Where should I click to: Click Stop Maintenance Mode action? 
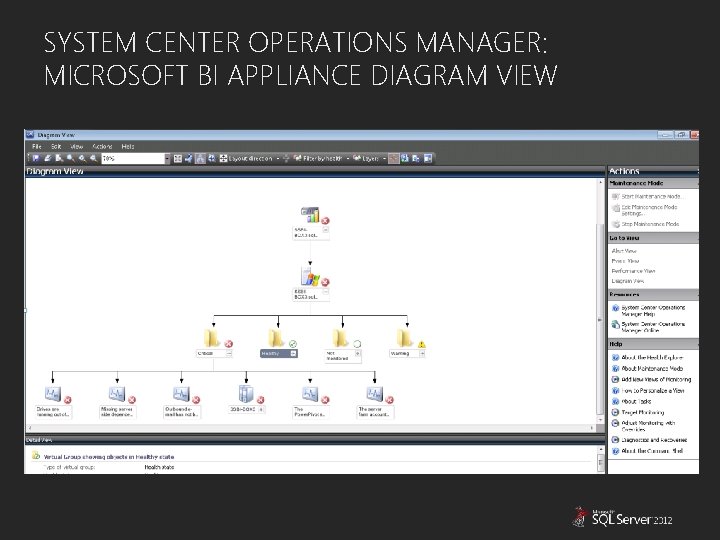(645, 224)
